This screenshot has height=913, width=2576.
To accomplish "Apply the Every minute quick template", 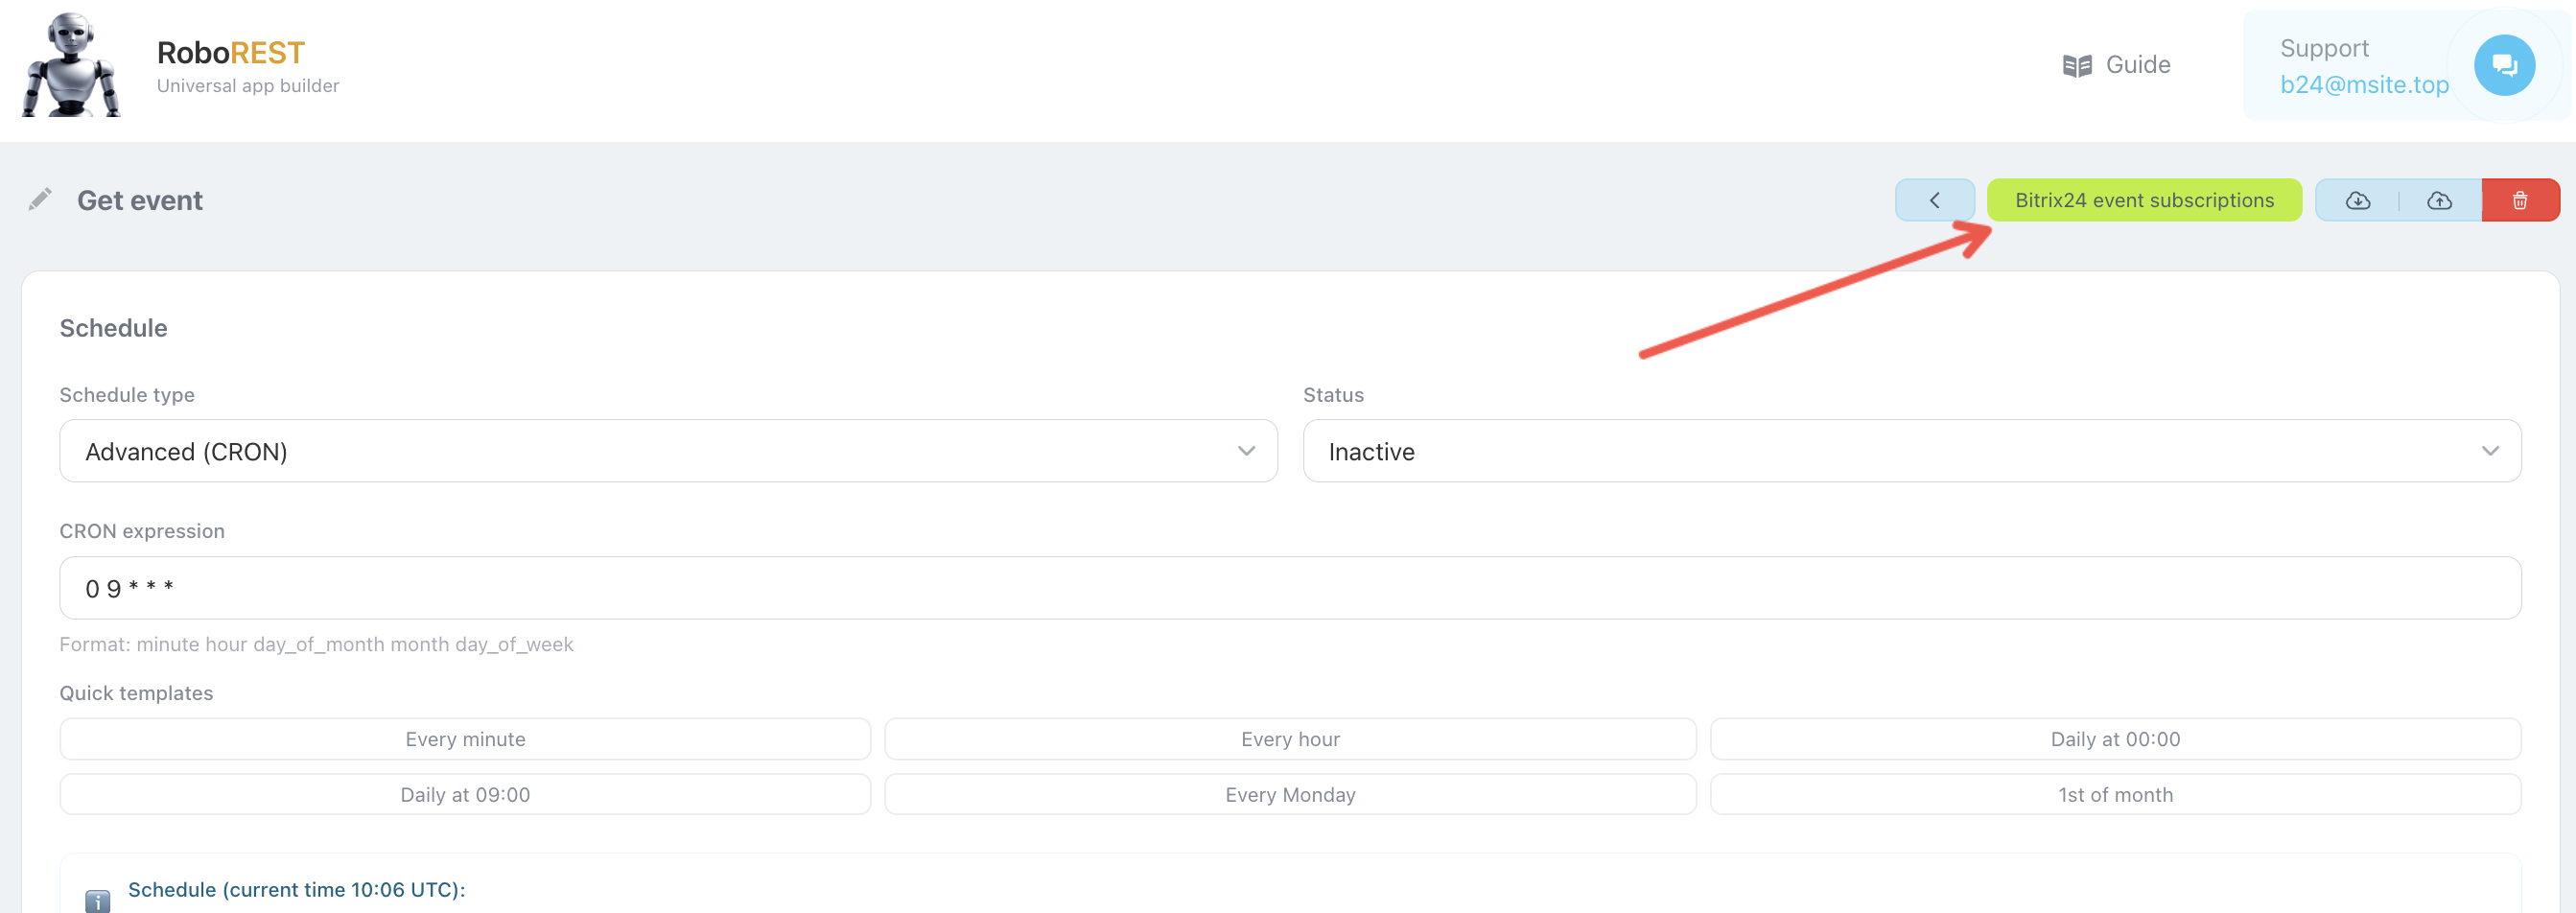I will click(465, 739).
